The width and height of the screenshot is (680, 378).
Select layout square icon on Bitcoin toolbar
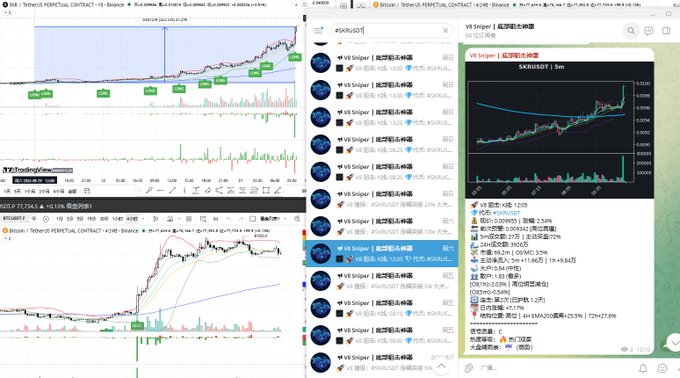[x=252, y=218]
